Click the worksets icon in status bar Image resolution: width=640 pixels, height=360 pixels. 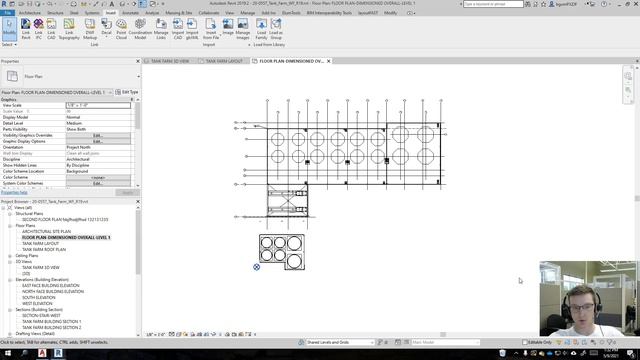click(301, 342)
